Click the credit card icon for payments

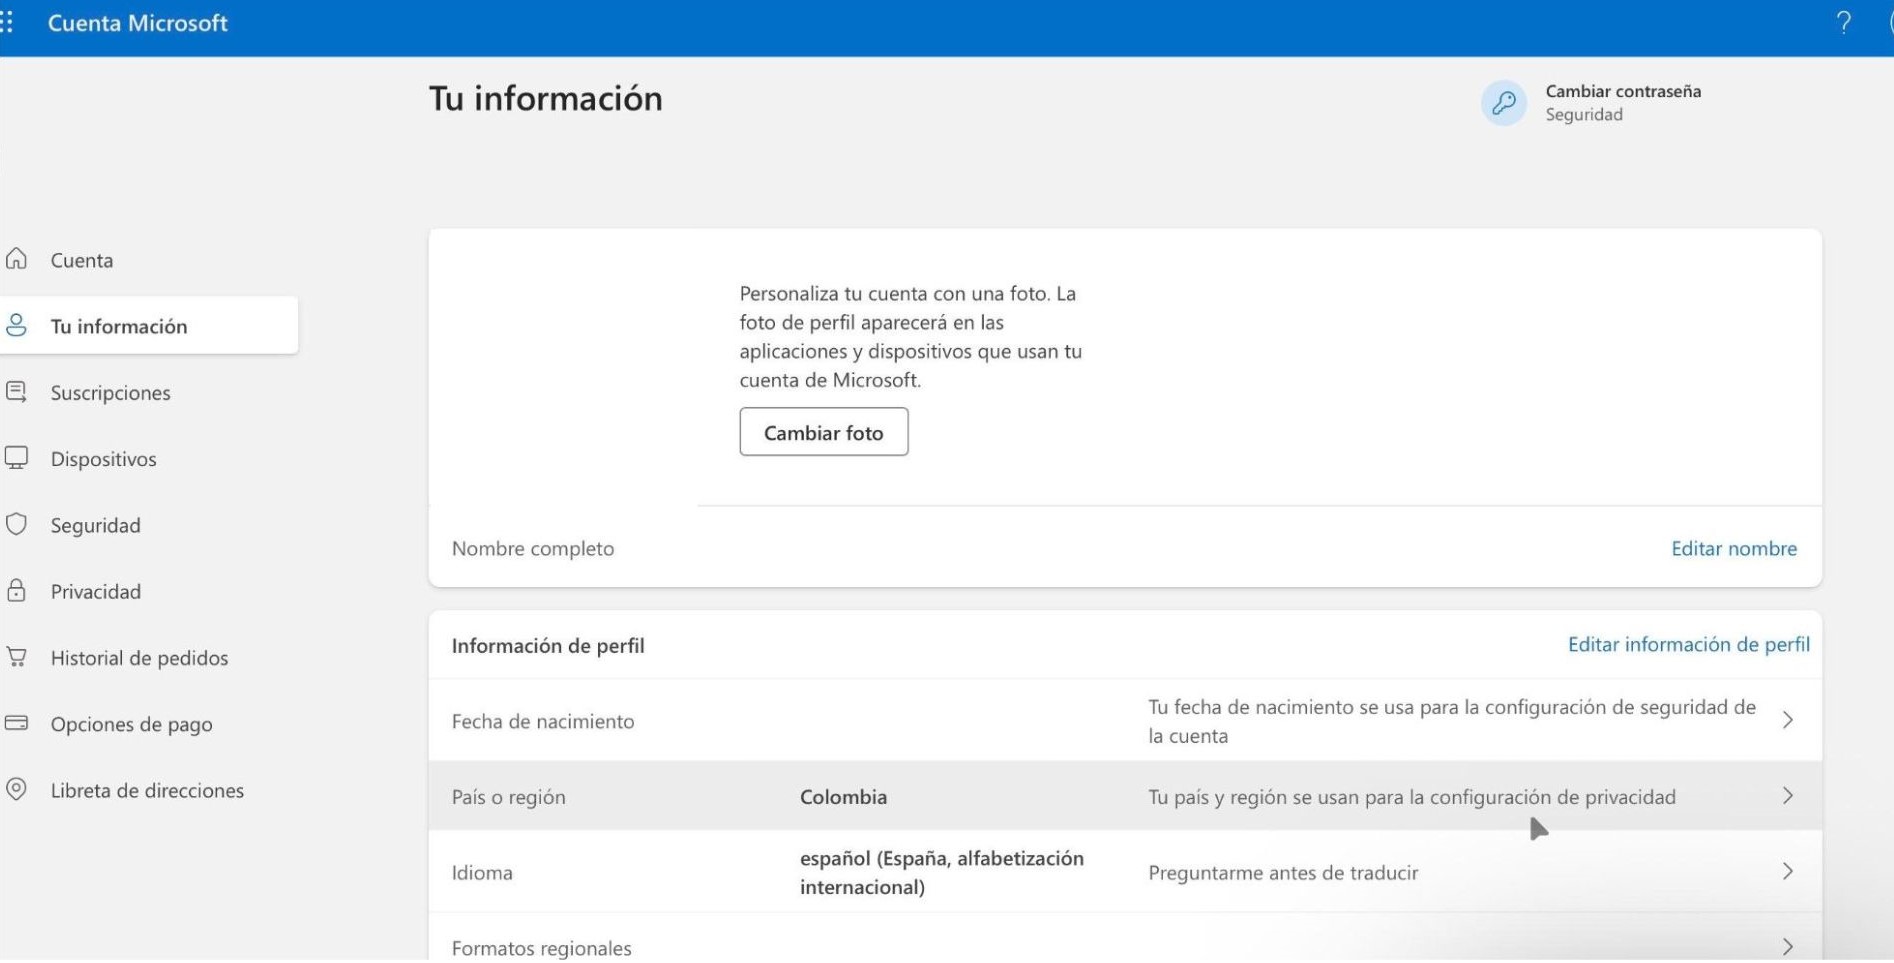[16, 723]
